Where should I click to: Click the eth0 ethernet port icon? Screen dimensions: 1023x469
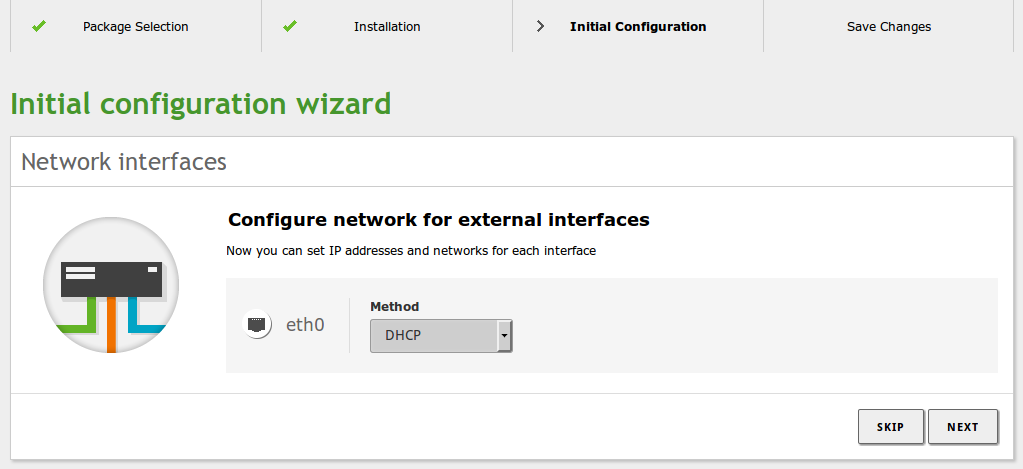[x=257, y=324]
